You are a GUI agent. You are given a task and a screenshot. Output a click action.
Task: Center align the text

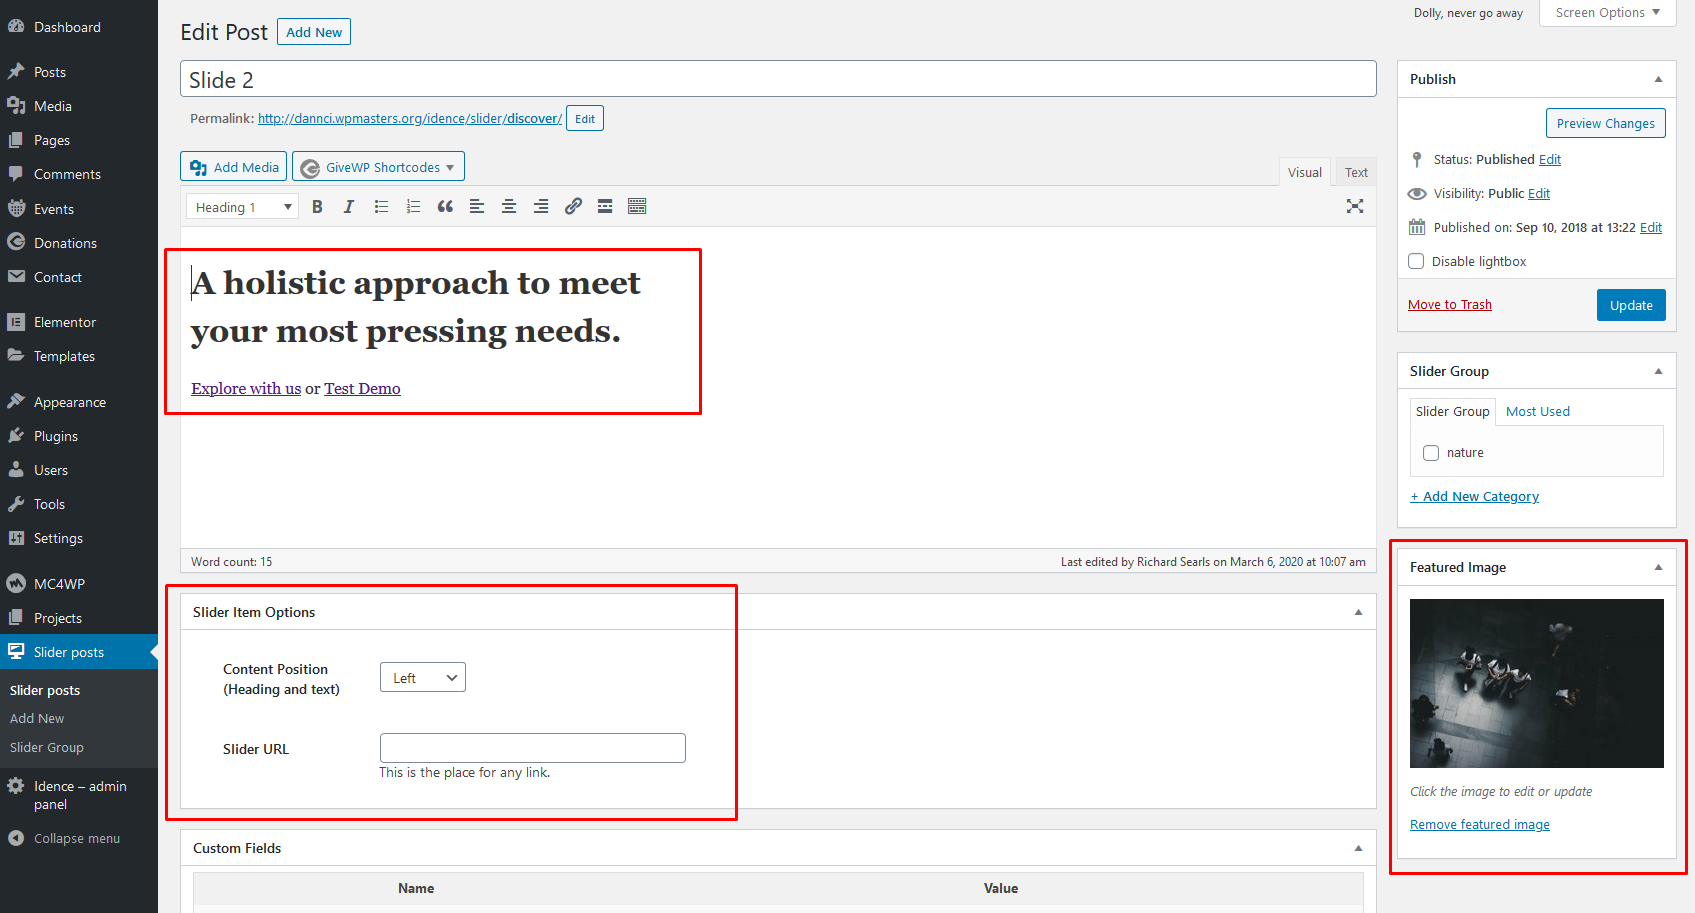coord(509,207)
